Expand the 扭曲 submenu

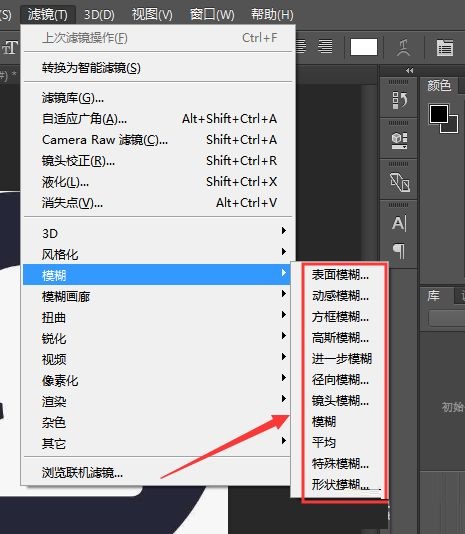click(158, 317)
